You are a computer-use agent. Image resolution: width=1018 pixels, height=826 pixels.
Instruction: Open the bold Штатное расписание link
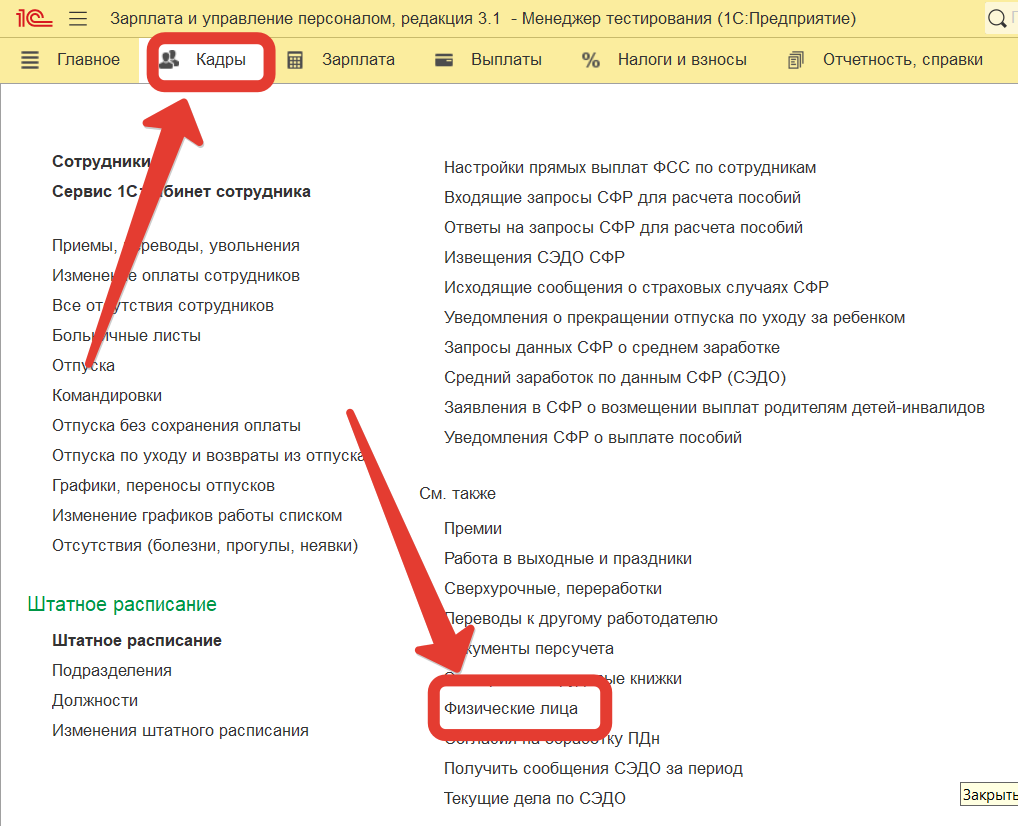[x=137, y=640]
